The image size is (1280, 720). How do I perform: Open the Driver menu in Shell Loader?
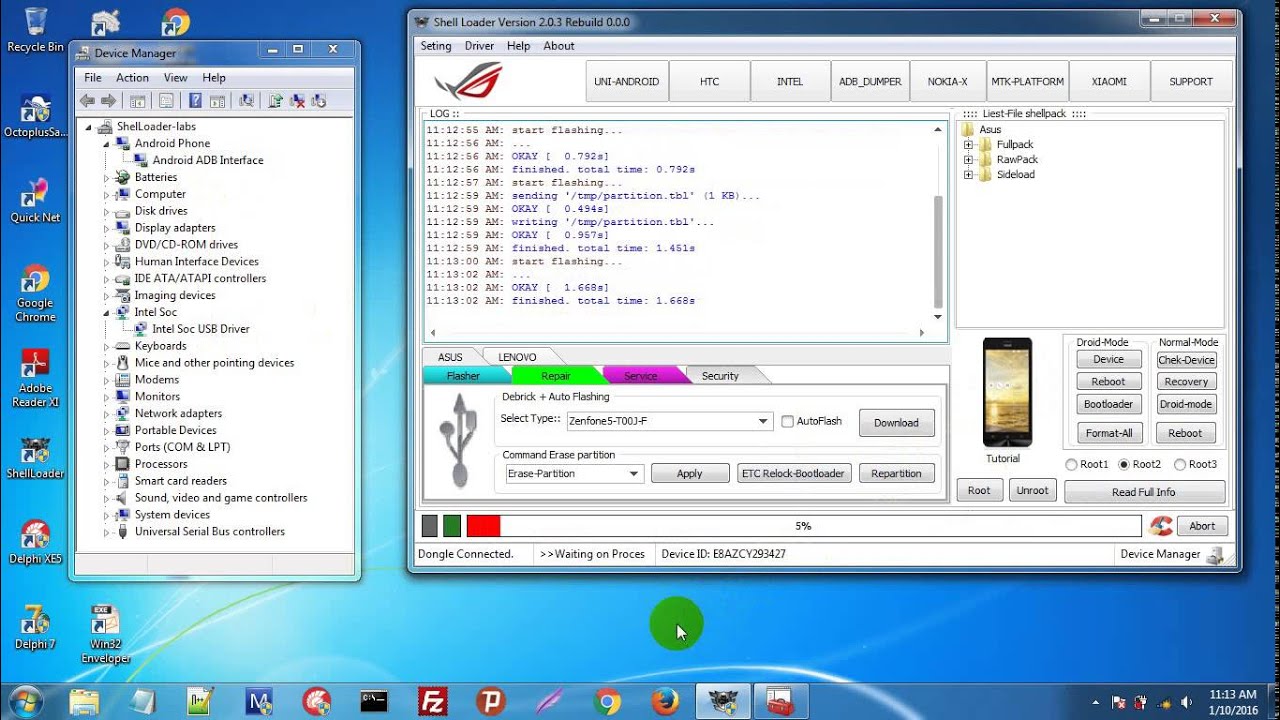click(480, 46)
